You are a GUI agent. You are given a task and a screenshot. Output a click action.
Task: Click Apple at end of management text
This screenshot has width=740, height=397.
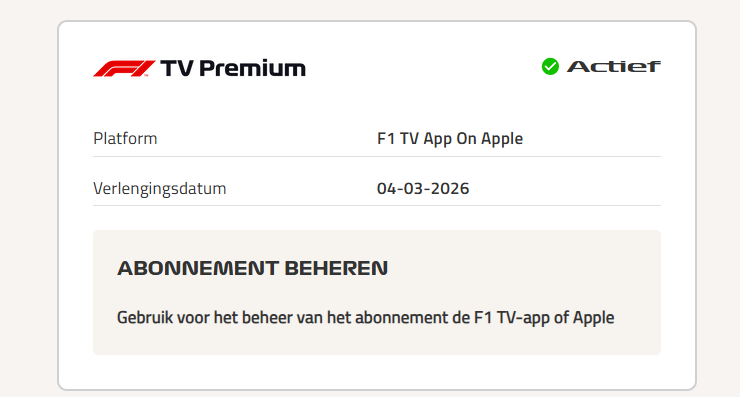(594, 318)
